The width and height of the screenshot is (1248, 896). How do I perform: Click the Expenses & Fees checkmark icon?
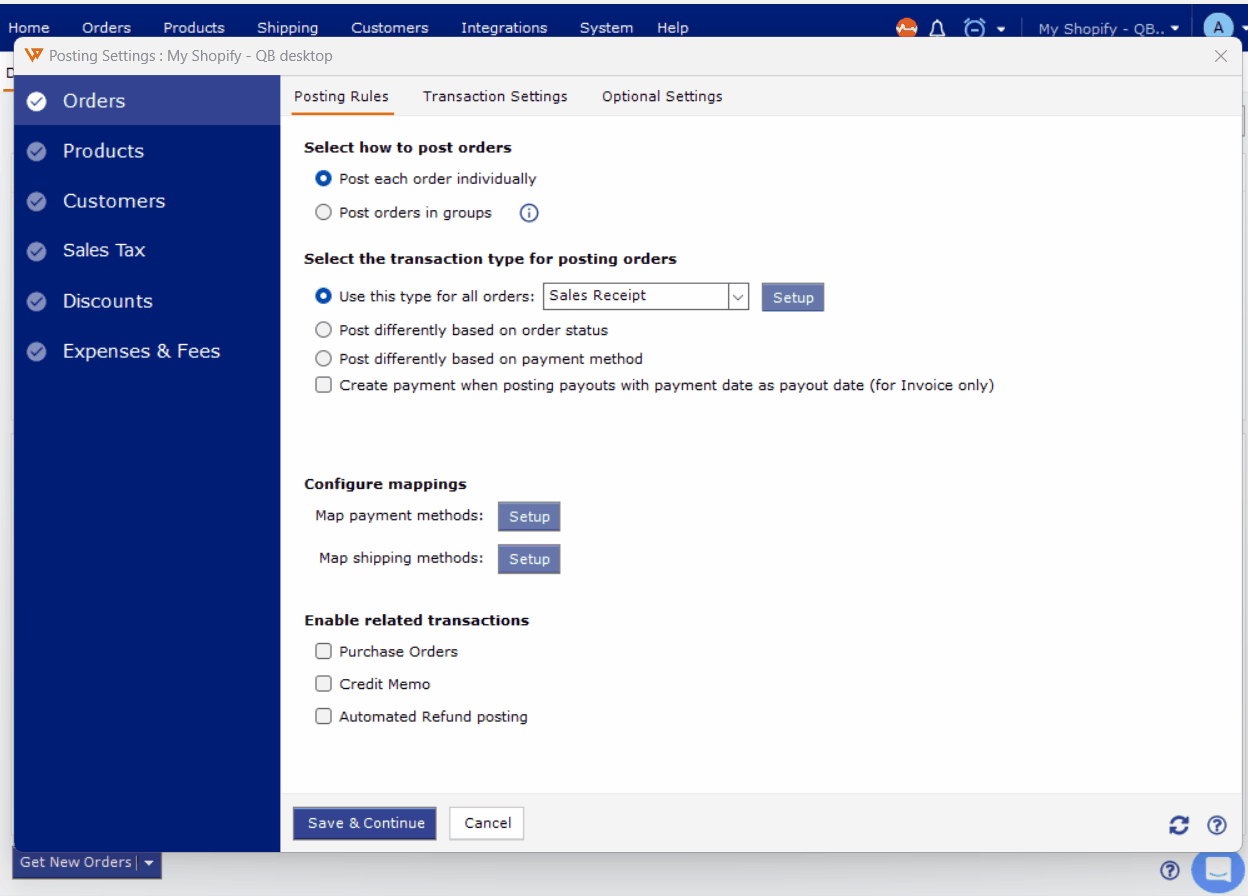(x=37, y=351)
